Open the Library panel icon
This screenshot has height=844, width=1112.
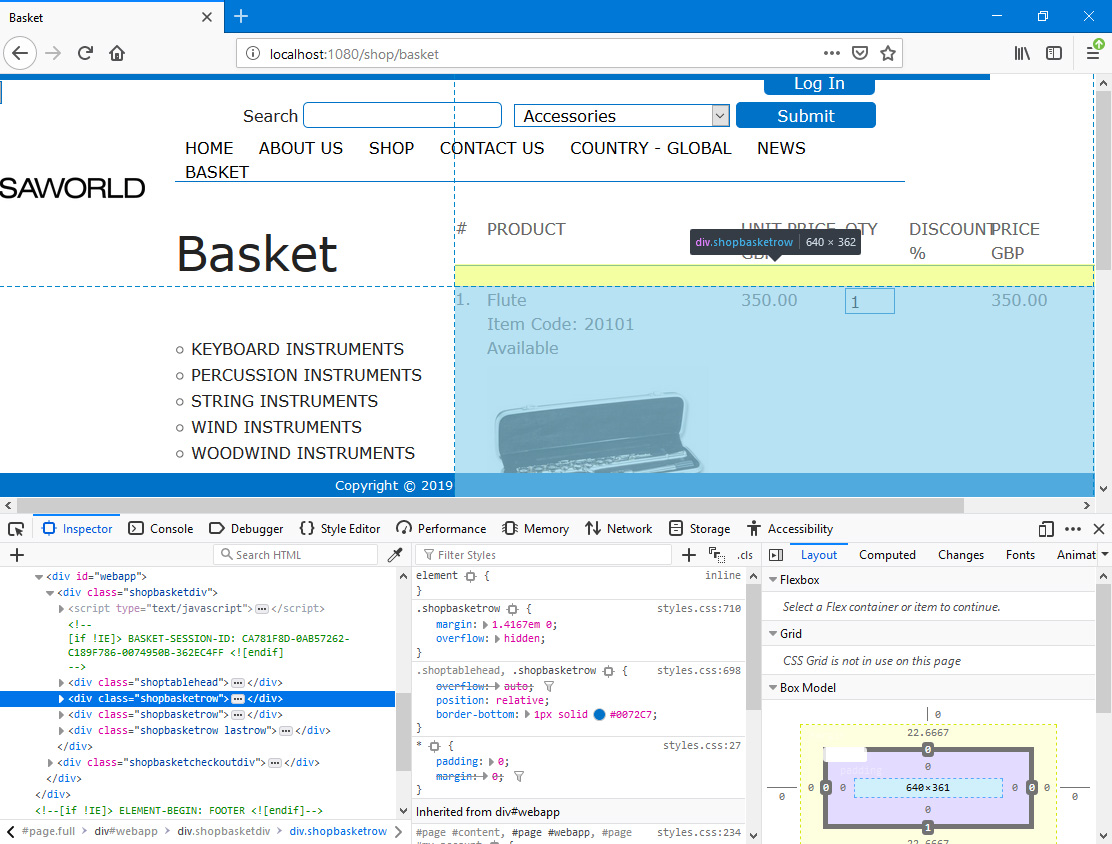point(1022,53)
